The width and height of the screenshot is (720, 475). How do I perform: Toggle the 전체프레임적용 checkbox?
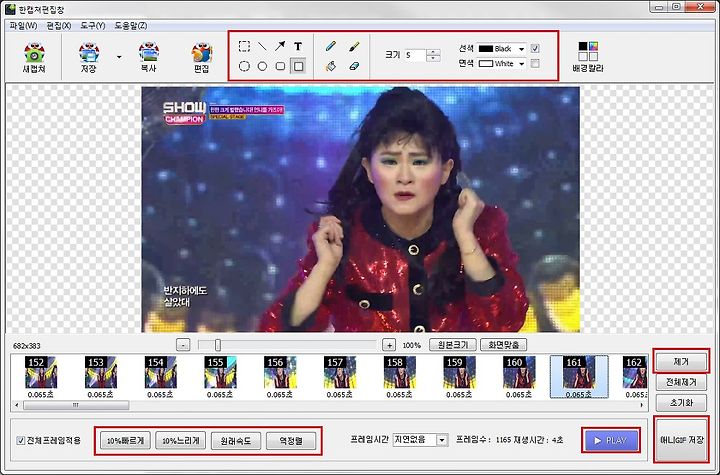point(21,441)
